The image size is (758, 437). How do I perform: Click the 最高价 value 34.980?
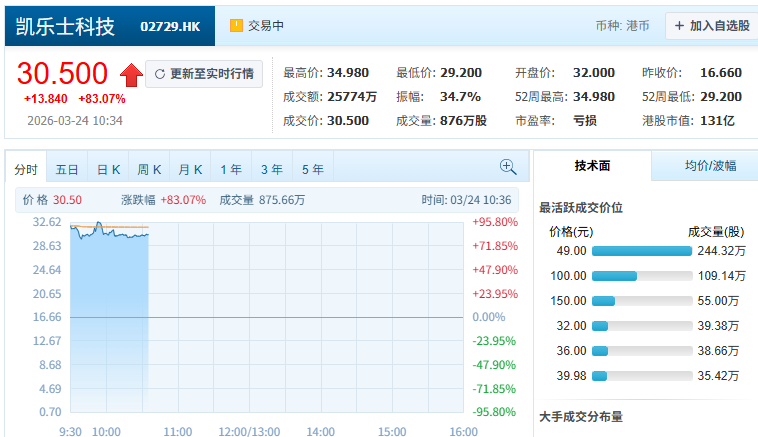[x=348, y=73]
